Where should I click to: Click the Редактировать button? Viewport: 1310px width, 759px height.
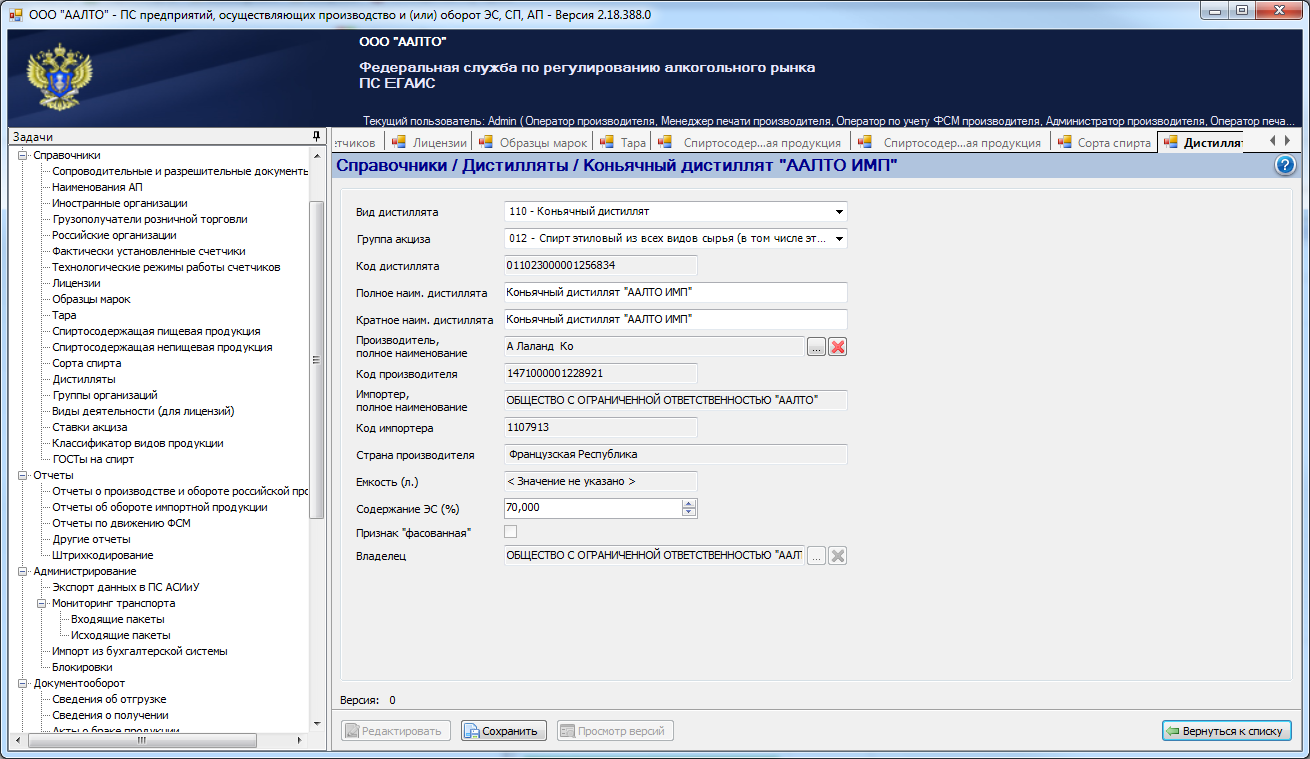pos(396,731)
